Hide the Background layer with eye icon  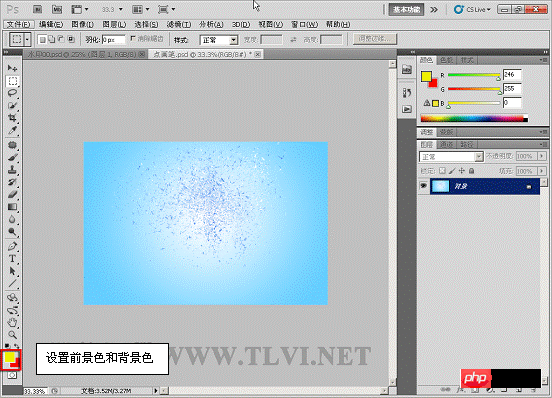[x=424, y=185]
